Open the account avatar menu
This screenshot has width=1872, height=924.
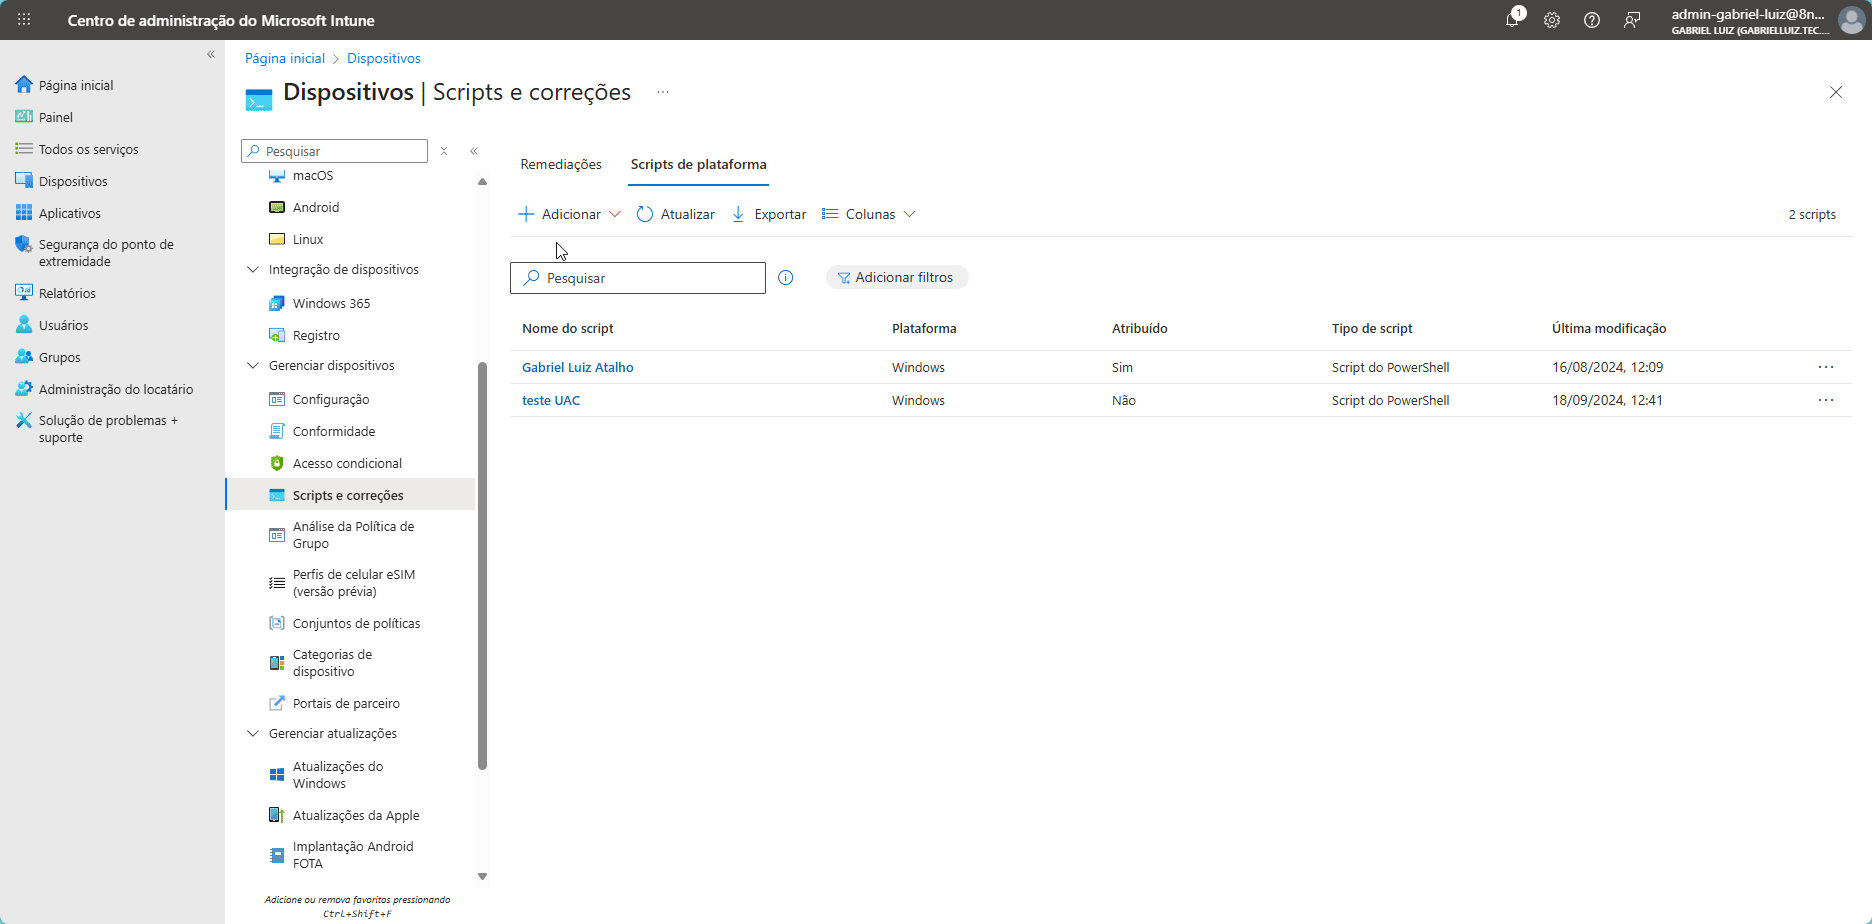pyautogui.click(x=1852, y=20)
